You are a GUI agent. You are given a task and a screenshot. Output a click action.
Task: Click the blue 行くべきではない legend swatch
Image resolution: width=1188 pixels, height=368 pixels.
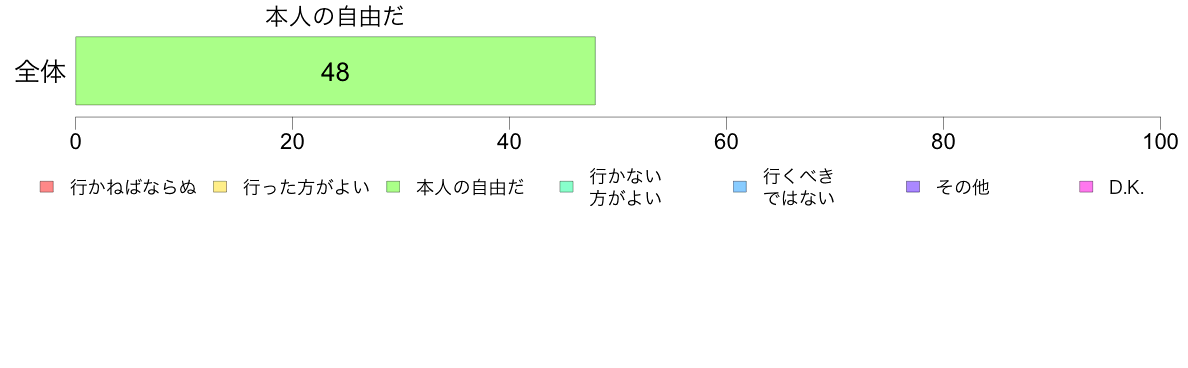click(x=739, y=187)
